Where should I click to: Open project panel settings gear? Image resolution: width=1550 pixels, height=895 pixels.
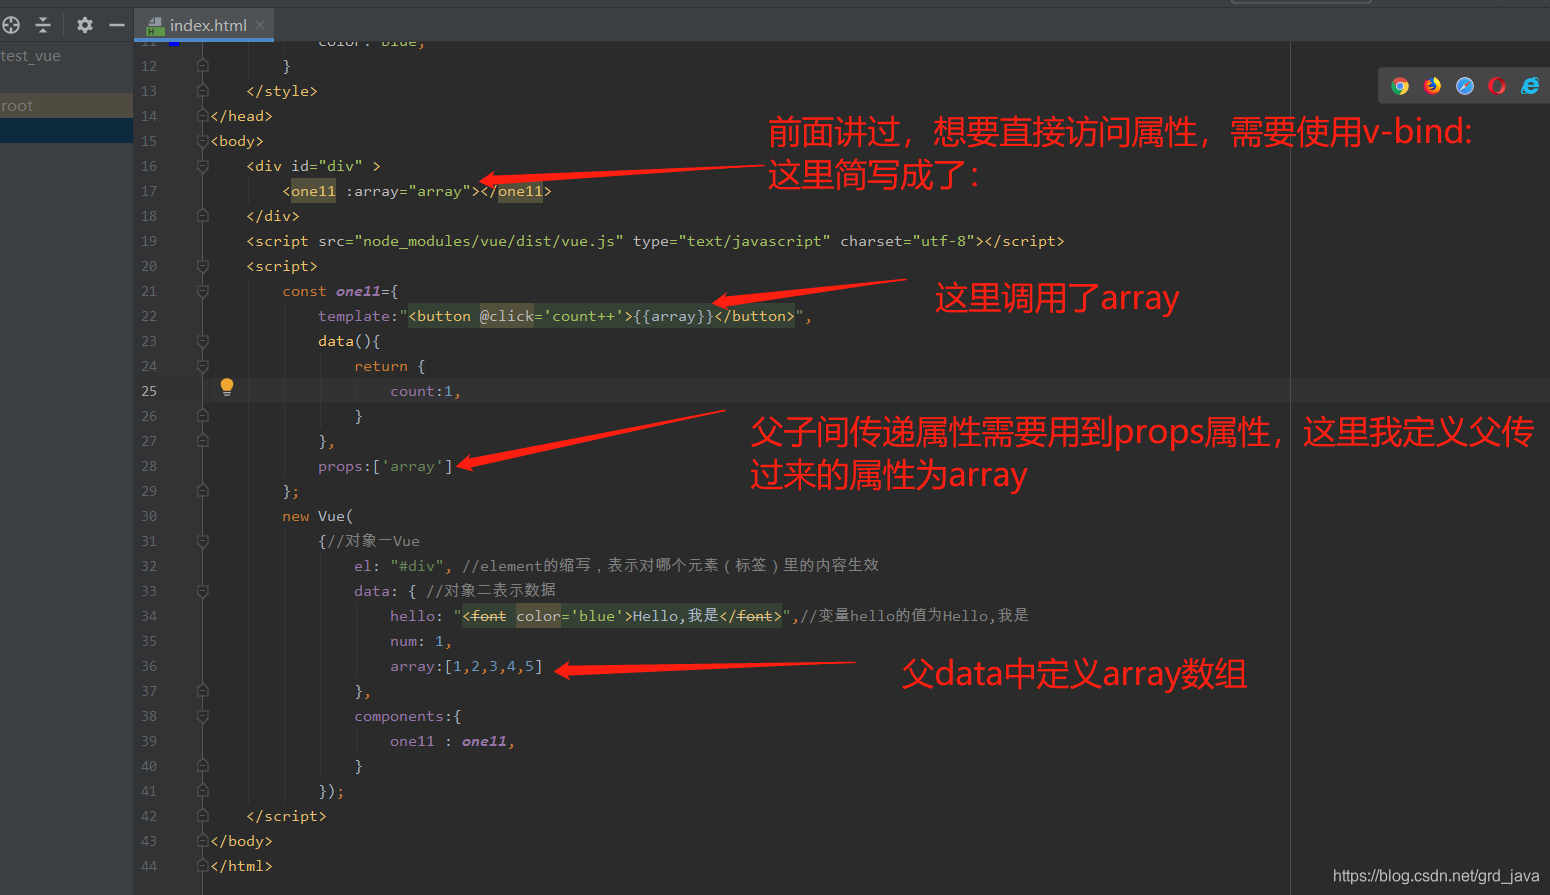click(85, 25)
